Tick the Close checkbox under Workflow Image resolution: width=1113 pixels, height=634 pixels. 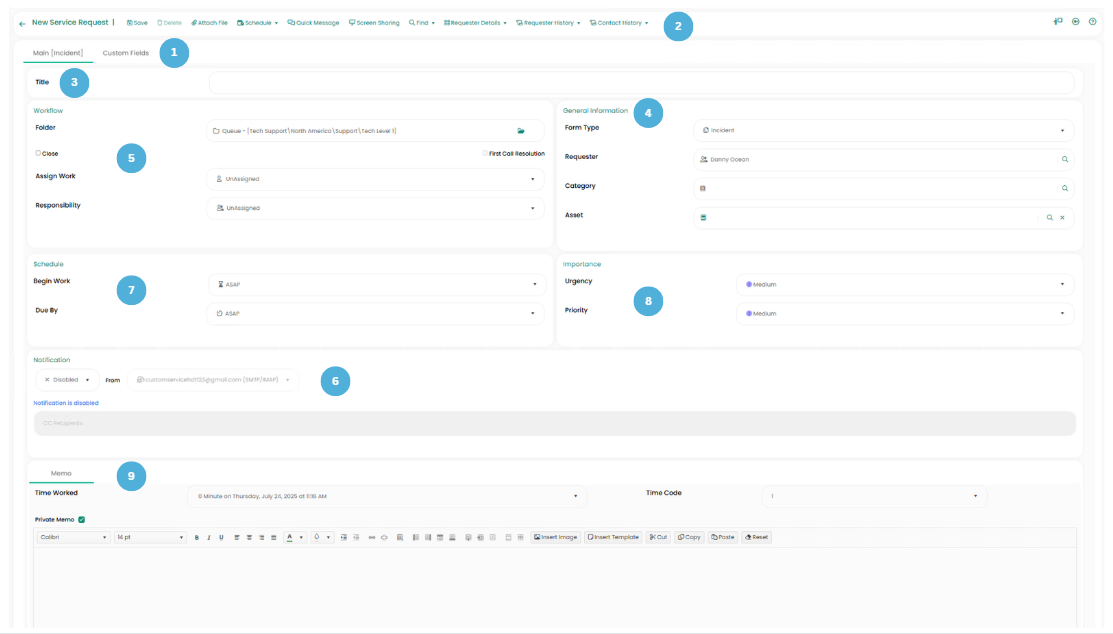tap(38, 154)
